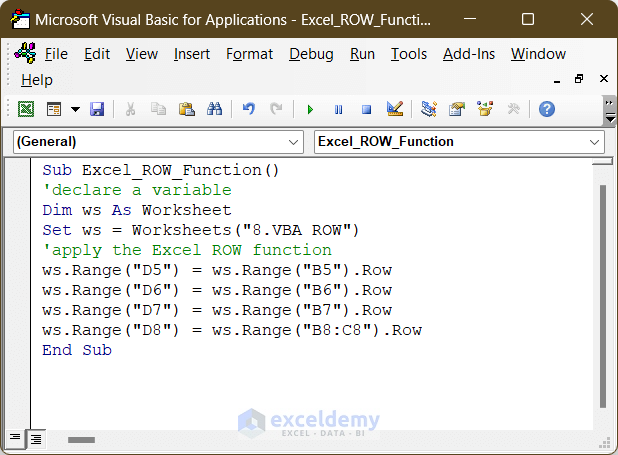This screenshot has height=455, width=618.
Task: Maximize the VBA editor window
Action: pos(528,19)
